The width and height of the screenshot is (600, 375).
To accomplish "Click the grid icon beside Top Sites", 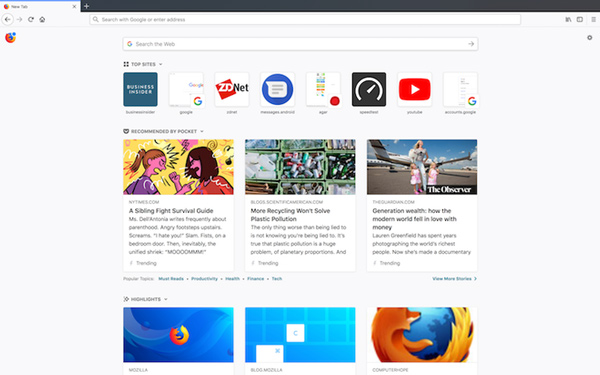I will (126, 64).
